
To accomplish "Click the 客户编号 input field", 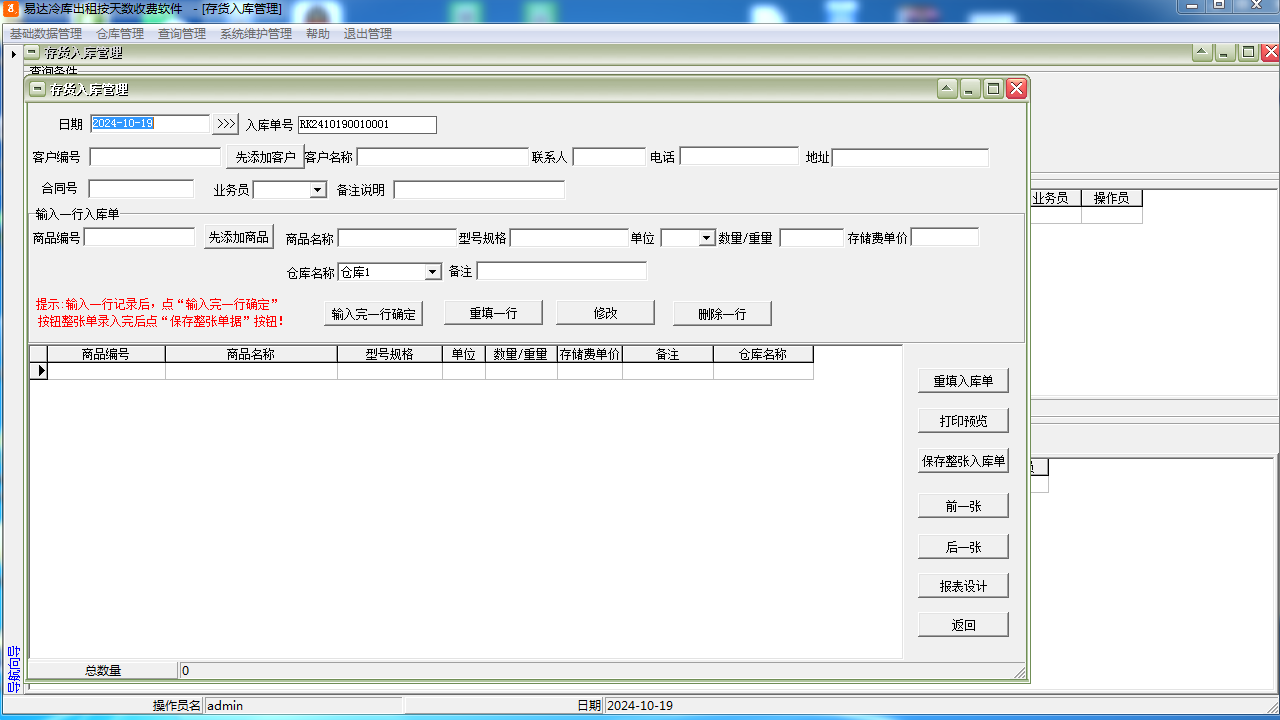I will click(x=155, y=157).
